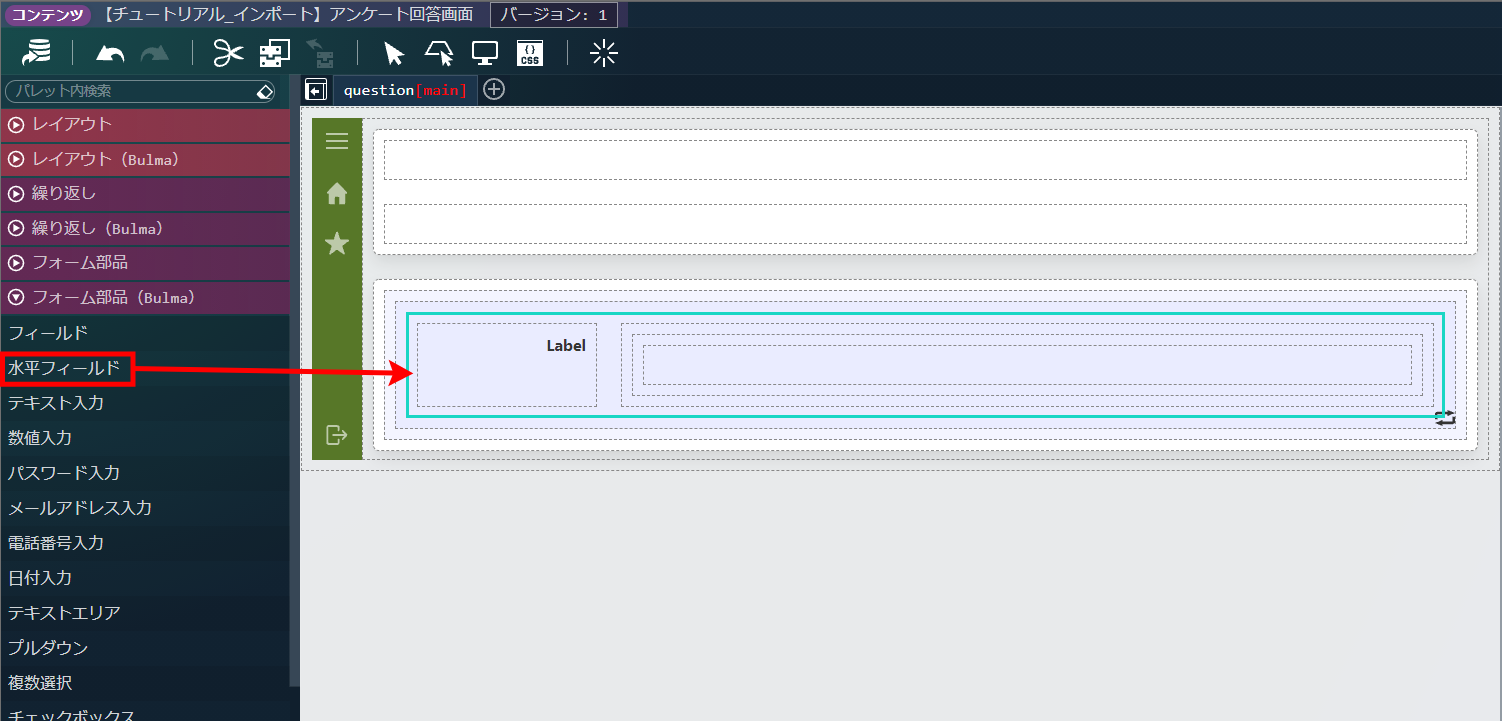Collapse the palette with the left-arrow panel icon
The width and height of the screenshot is (1502, 721).
pos(316,90)
